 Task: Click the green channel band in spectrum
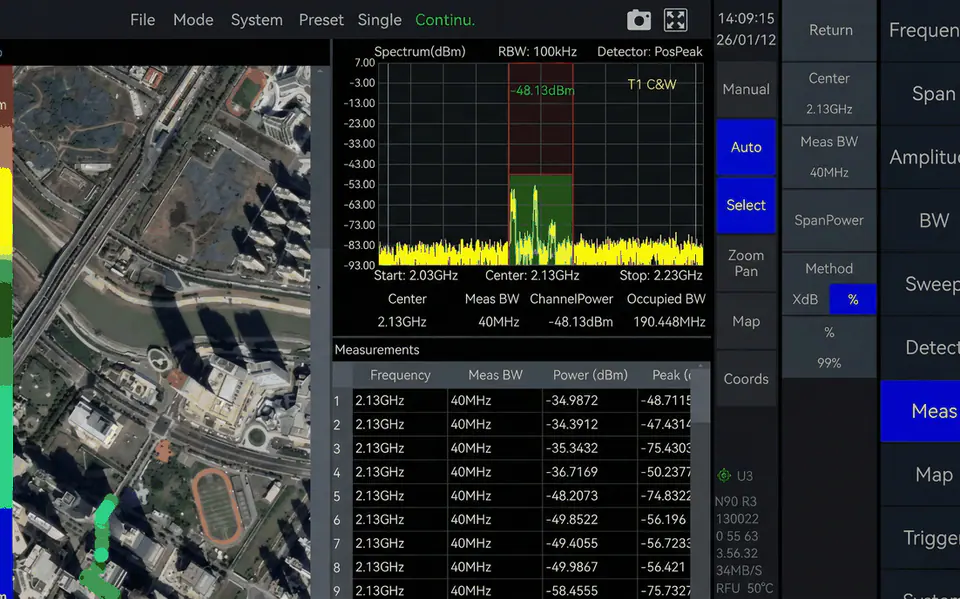pyautogui.click(x=541, y=219)
